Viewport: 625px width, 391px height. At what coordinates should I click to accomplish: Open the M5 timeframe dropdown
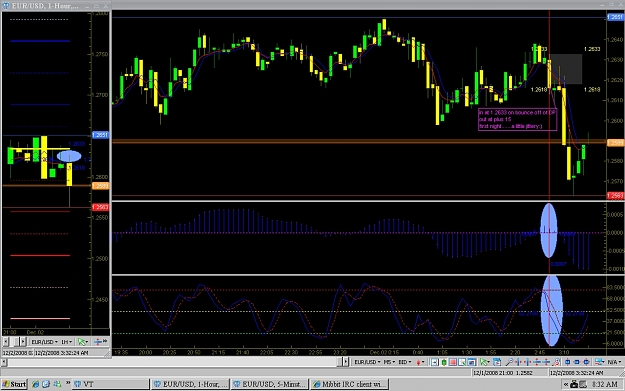tap(389, 362)
